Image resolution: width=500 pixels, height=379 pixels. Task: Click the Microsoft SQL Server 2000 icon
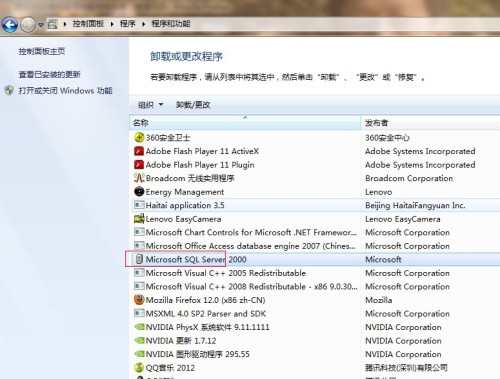click(x=139, y=259)
